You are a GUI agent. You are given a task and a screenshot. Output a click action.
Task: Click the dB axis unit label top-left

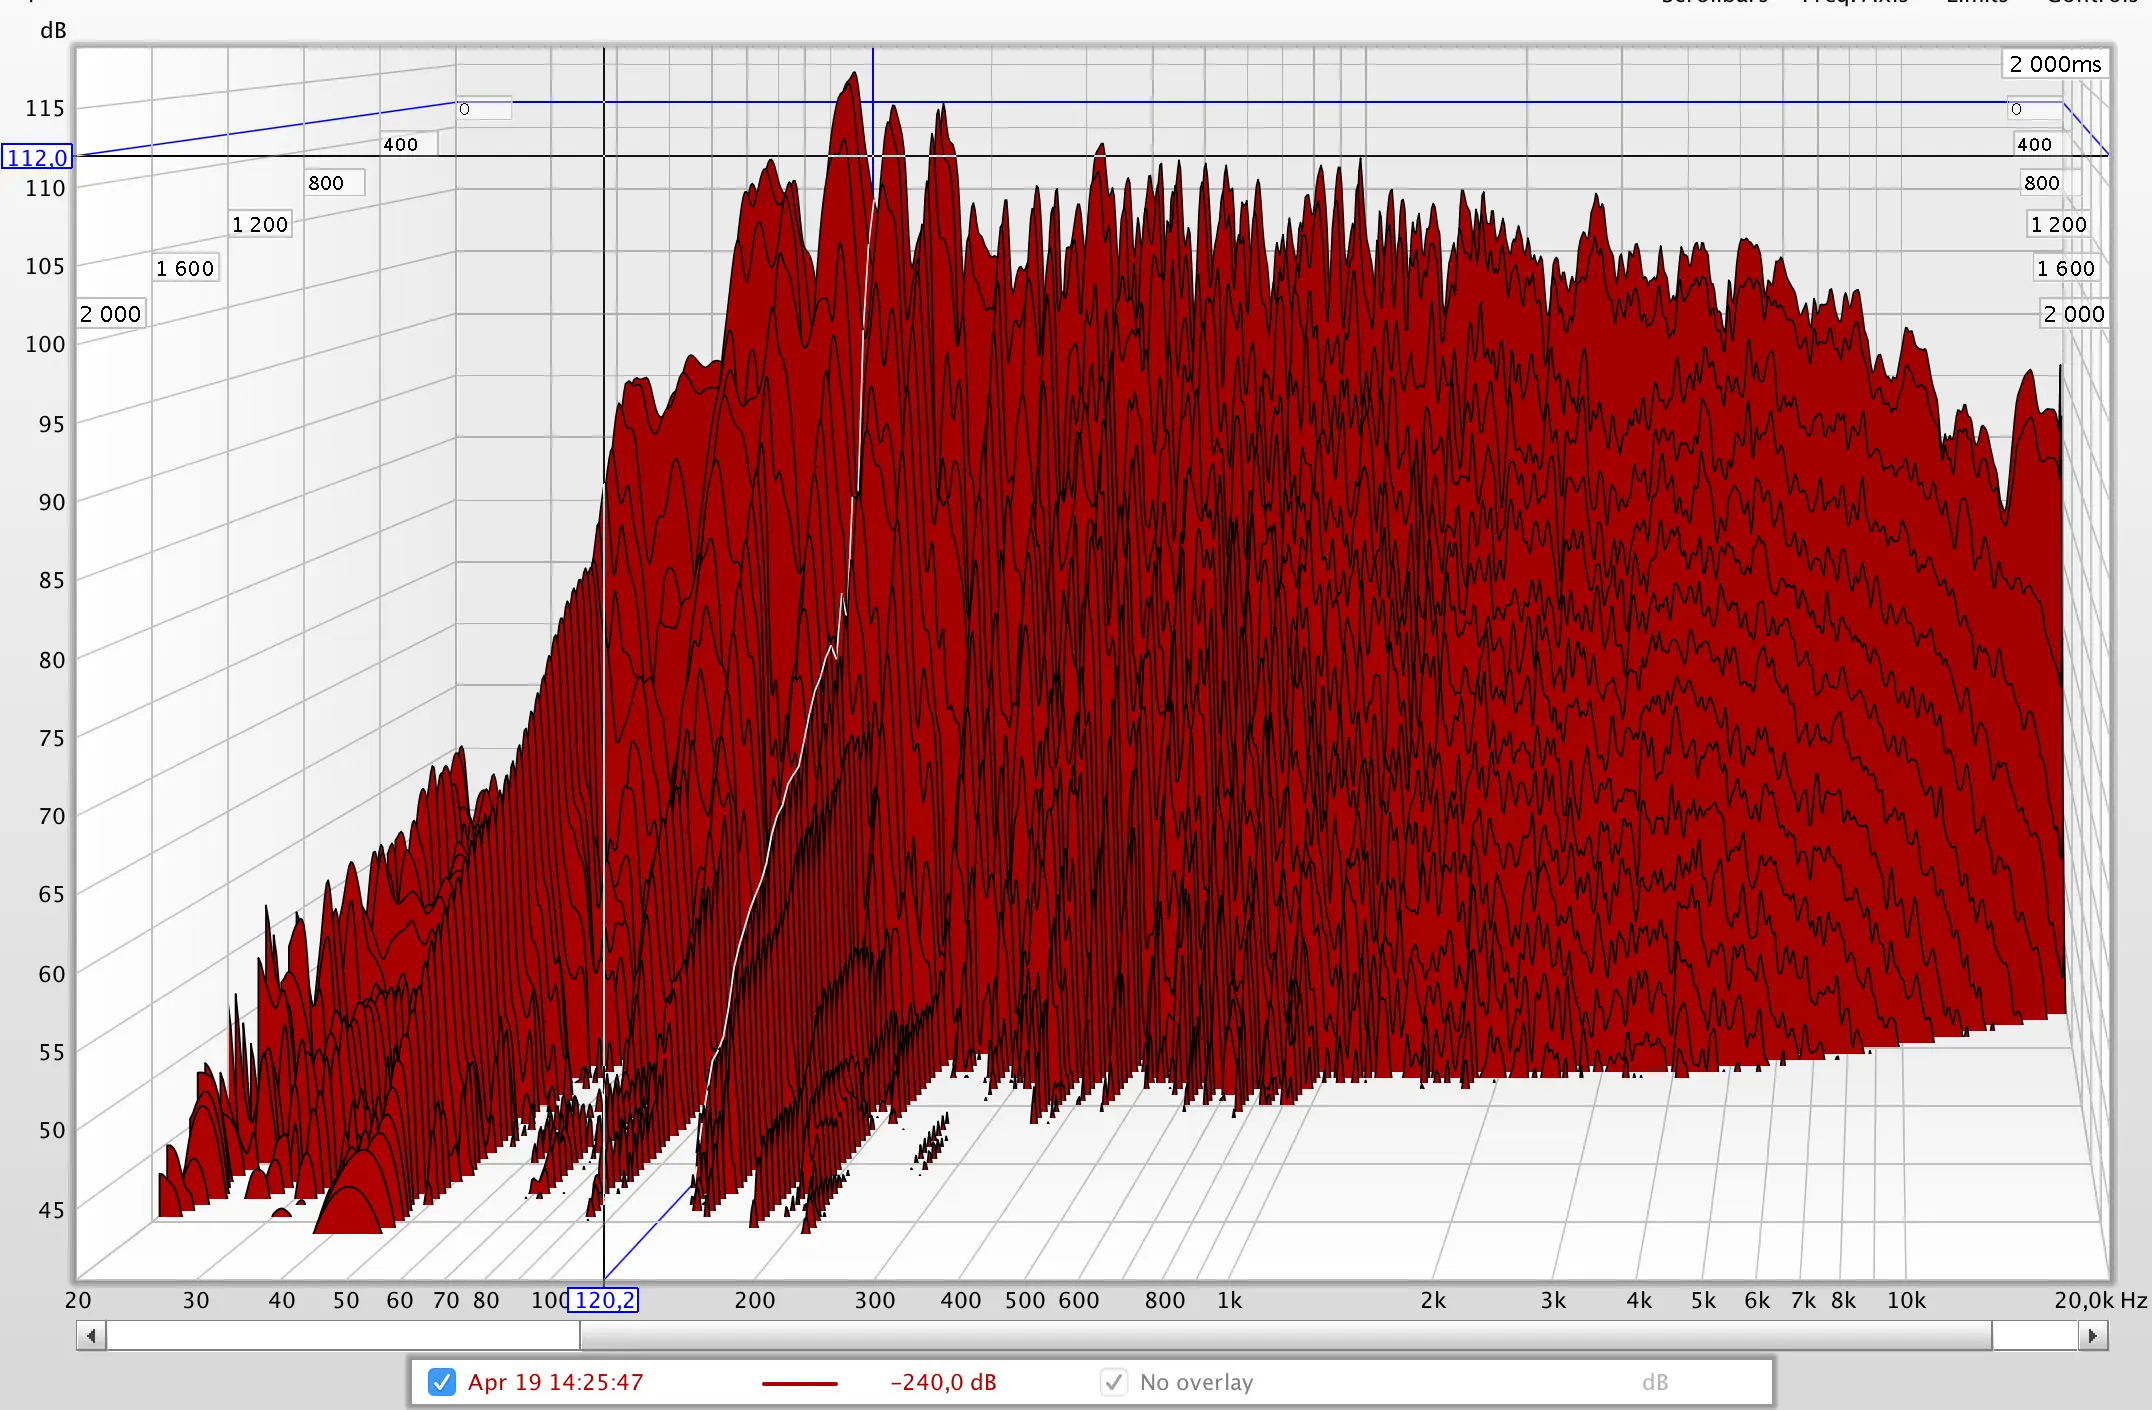[53, 31]
